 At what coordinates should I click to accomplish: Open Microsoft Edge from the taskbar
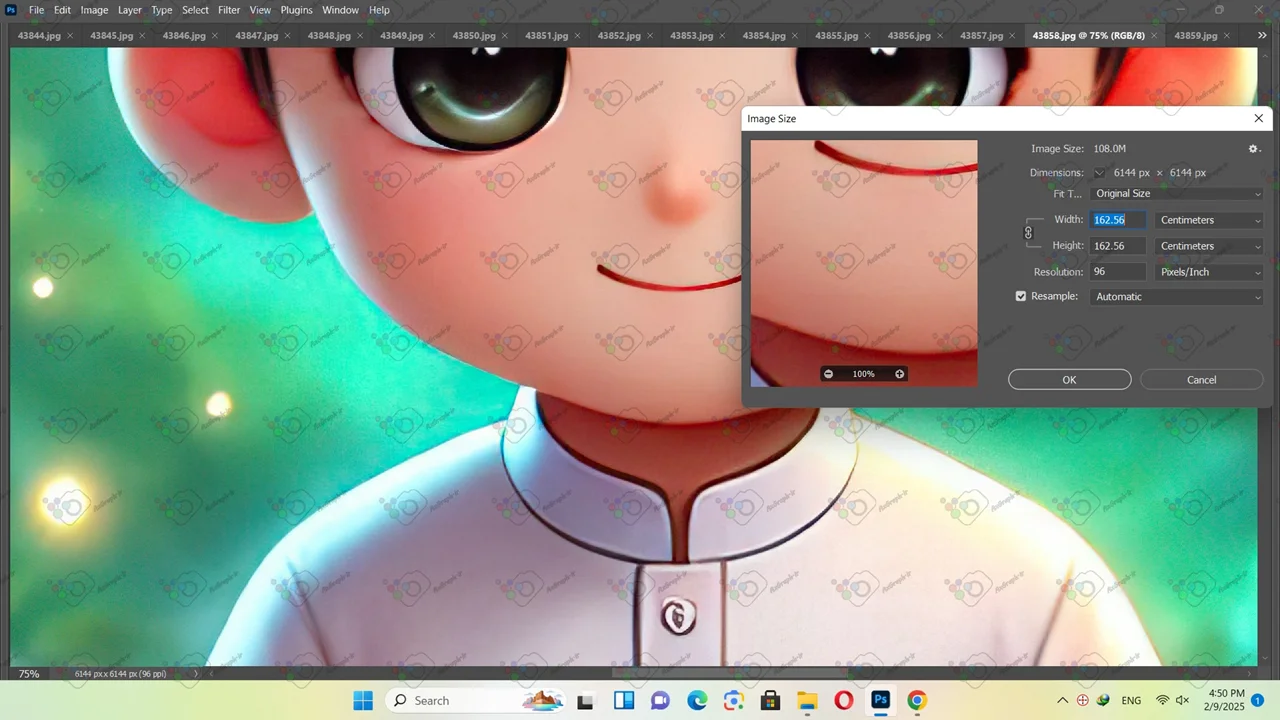(697, 700)
